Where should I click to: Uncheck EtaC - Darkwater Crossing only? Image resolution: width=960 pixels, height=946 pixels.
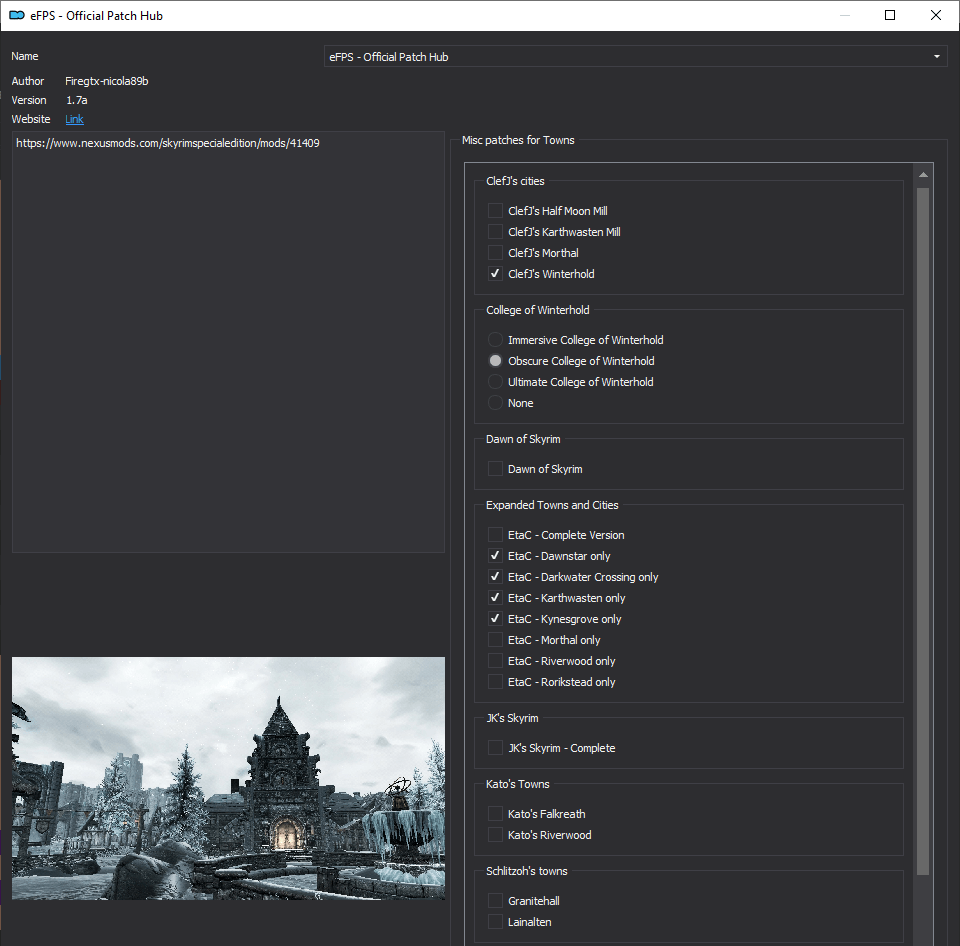[495, 577]
